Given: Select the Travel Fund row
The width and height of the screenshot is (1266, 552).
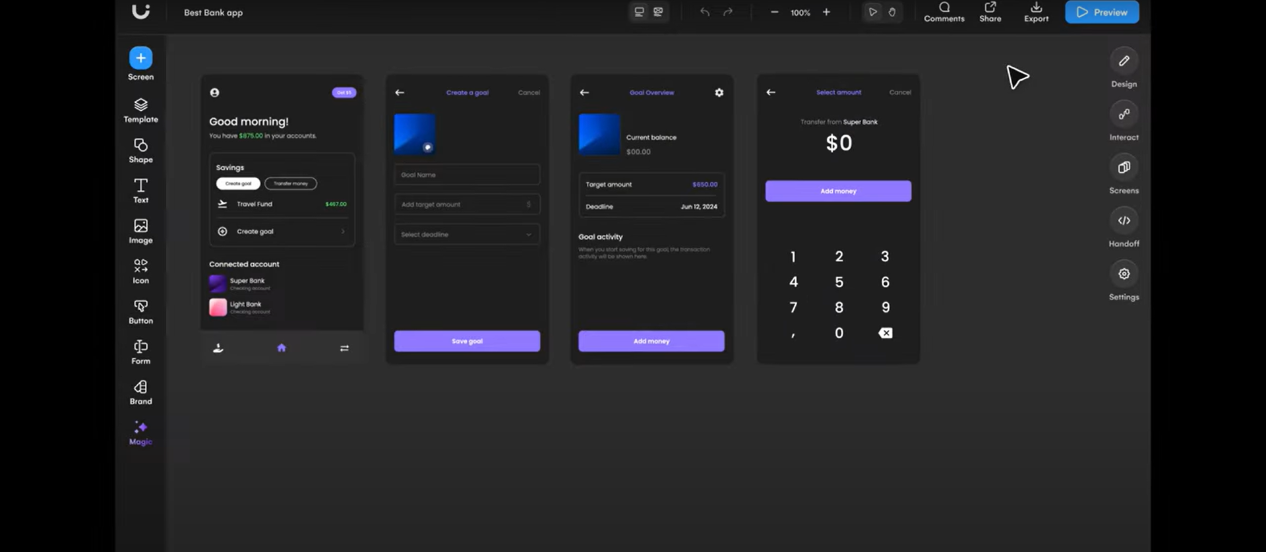Looking at the screenshot, I should click(282, 204).
